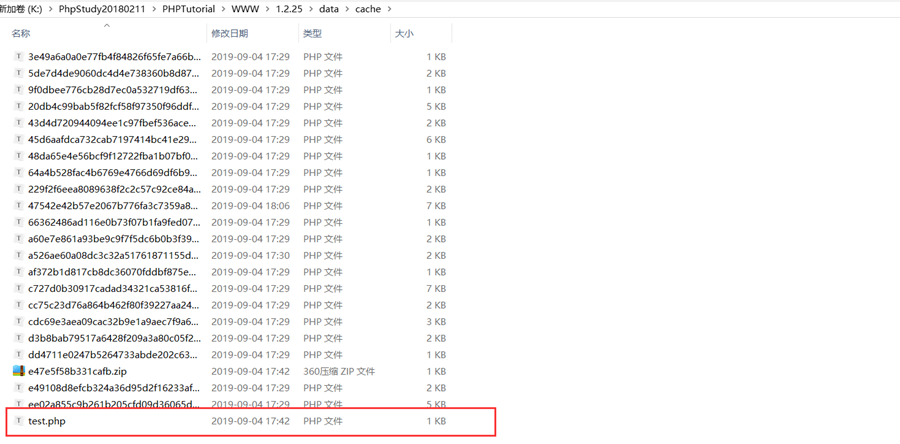Click the file icon of a526ae60a08dc3c32a51761871155d
The width and height of the screenshot is (900, 444).
[x=18, y=255]
